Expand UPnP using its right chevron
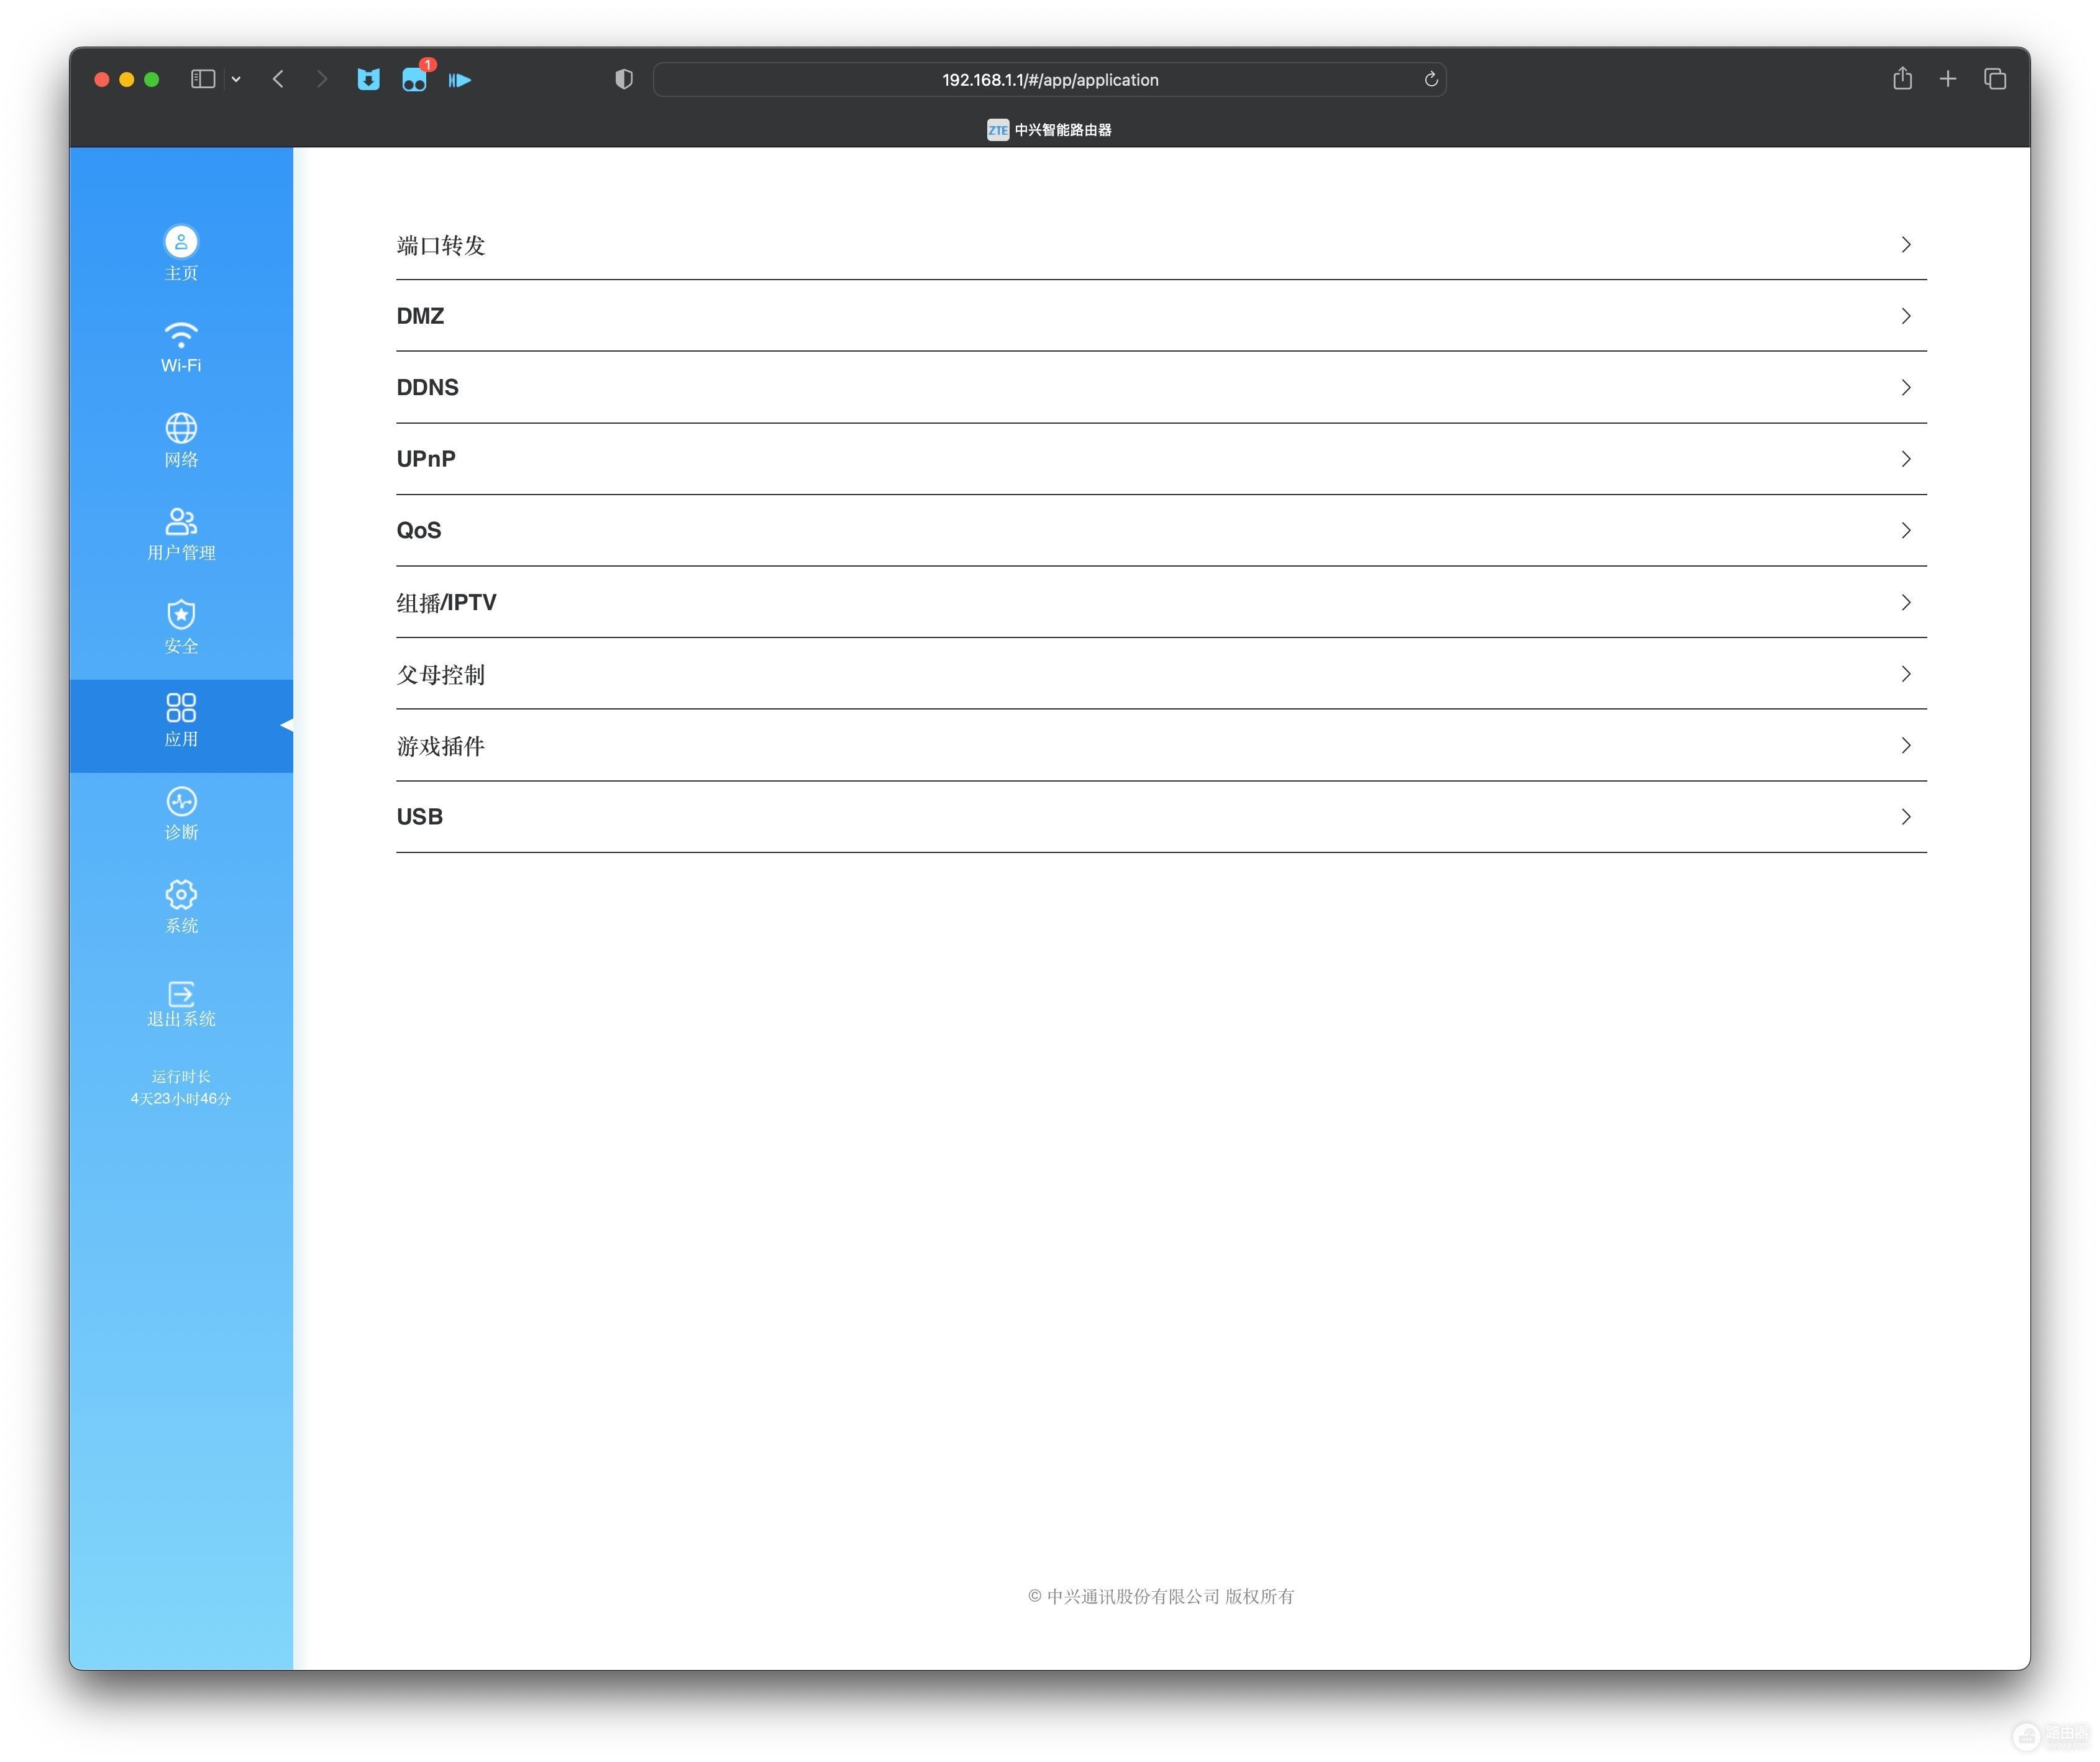Screen dimensions: 2100x1762 1906,459
